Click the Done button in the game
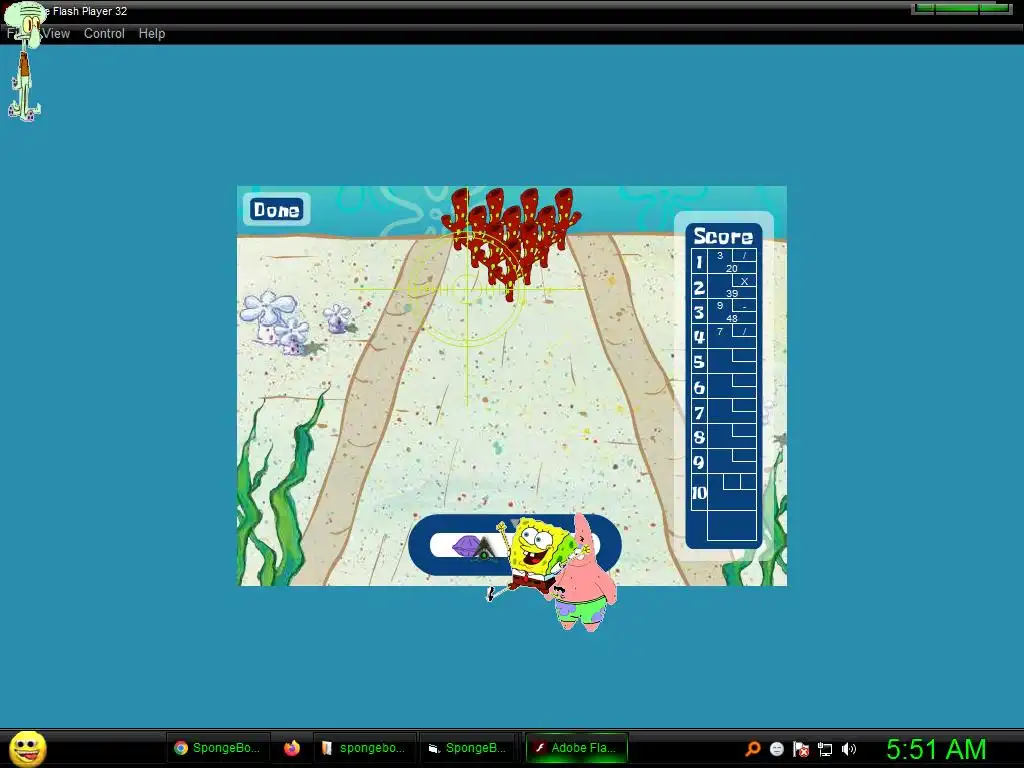The width and height of the screenshot is (1024, 768). pos(276,210)
